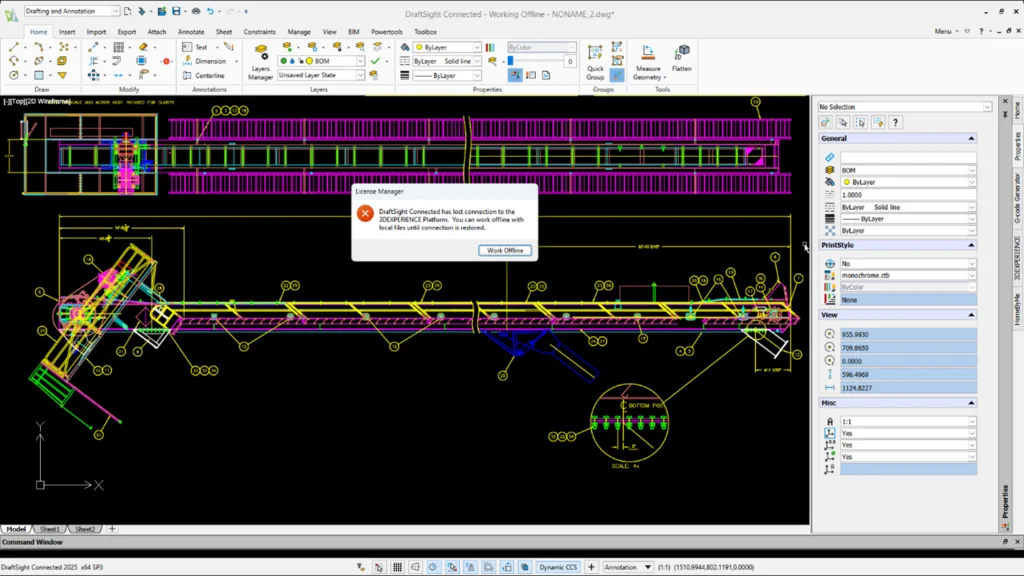Collapse the General properties section

click(970, 139)
